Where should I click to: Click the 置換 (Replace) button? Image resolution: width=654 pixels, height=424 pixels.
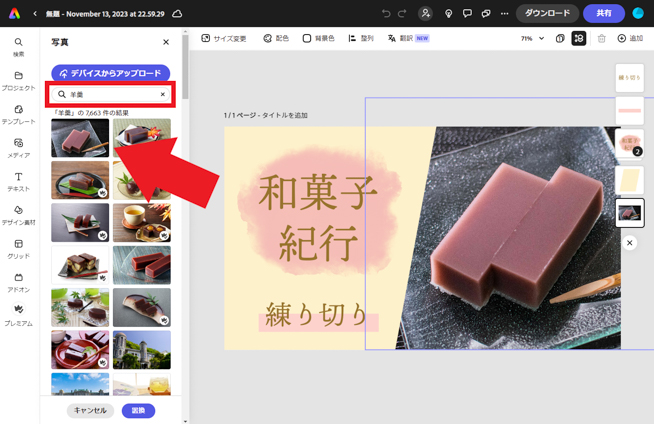[138, 410]
